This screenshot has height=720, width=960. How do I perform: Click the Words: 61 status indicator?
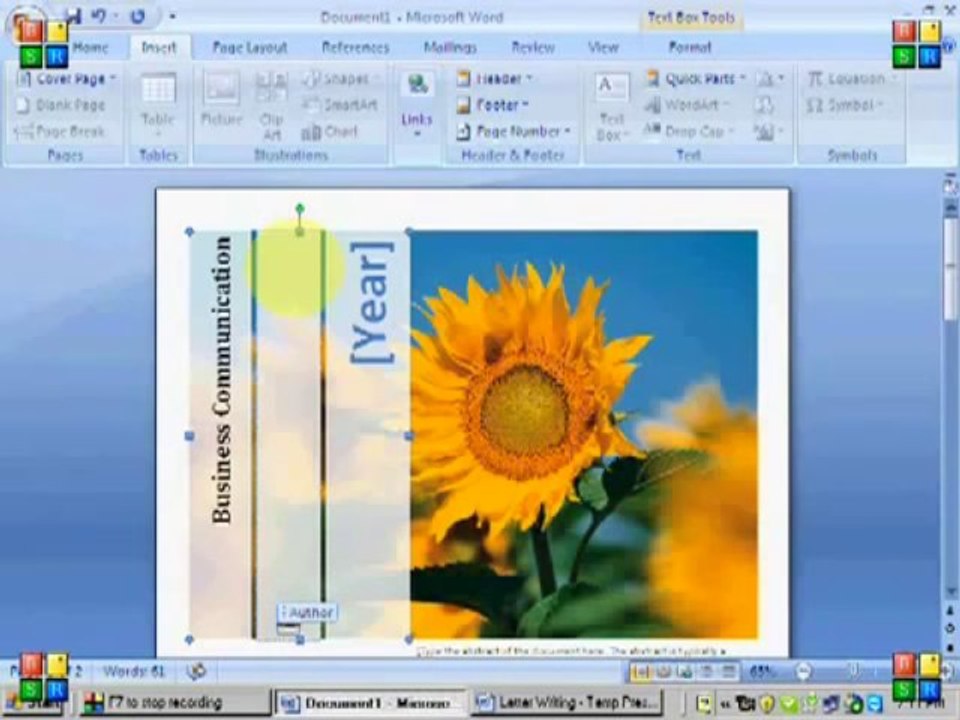pos(134,672)
